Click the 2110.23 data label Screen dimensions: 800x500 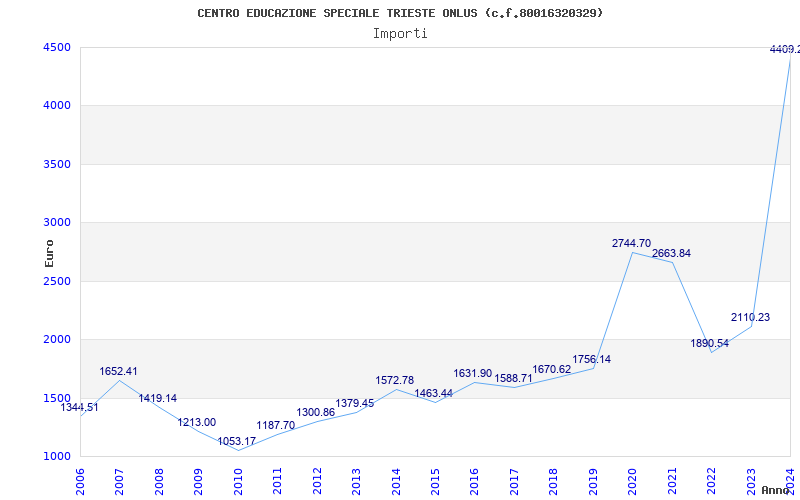pos(750,317)
